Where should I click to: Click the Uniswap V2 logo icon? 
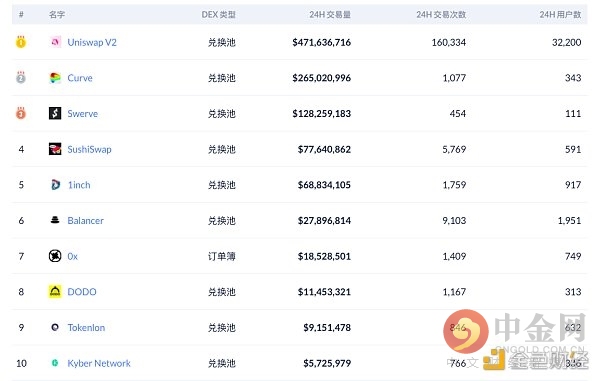[55, 42]
